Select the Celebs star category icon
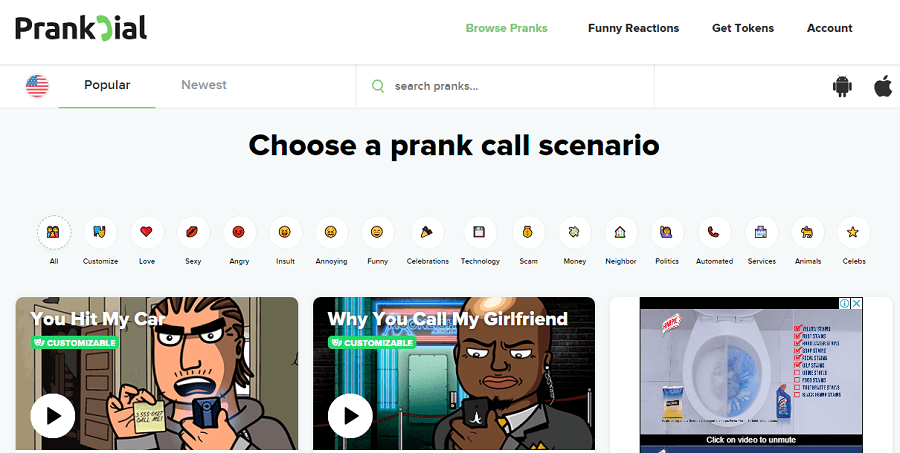 [854, 233]
